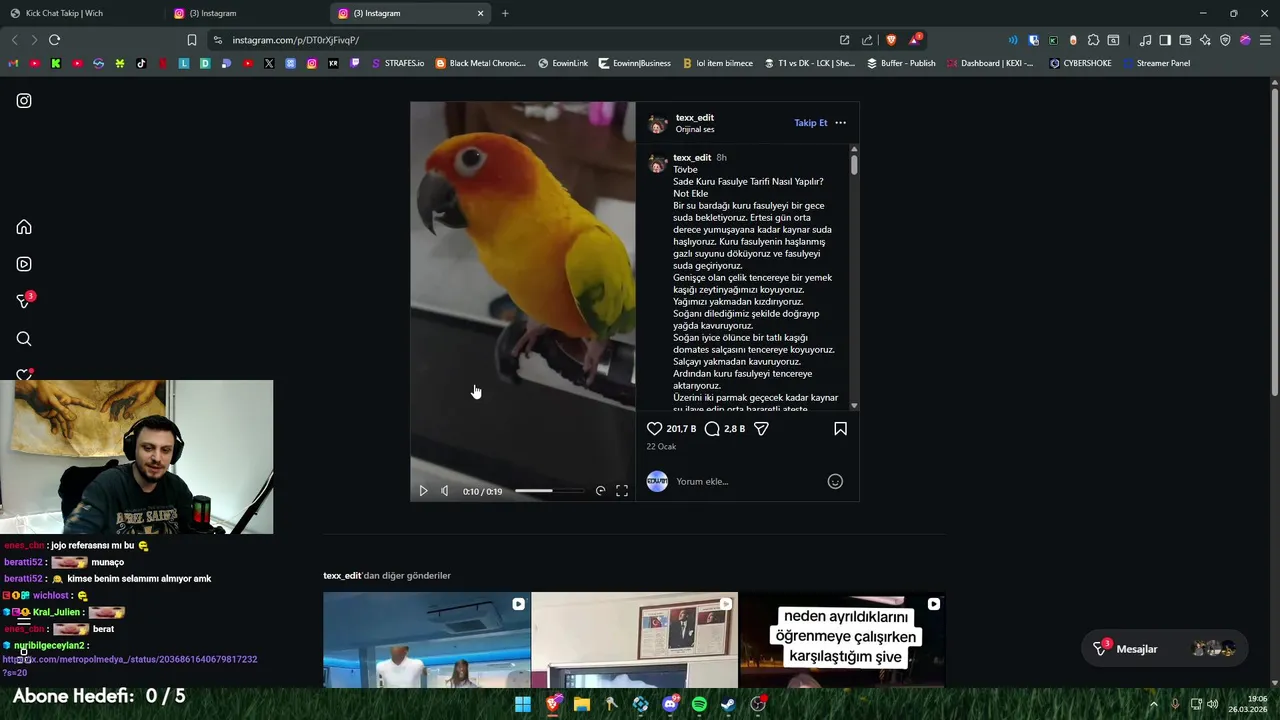Screen dimensions: 1280x720
Task: Open the first related post thumbnail
Action: [427, 640]
